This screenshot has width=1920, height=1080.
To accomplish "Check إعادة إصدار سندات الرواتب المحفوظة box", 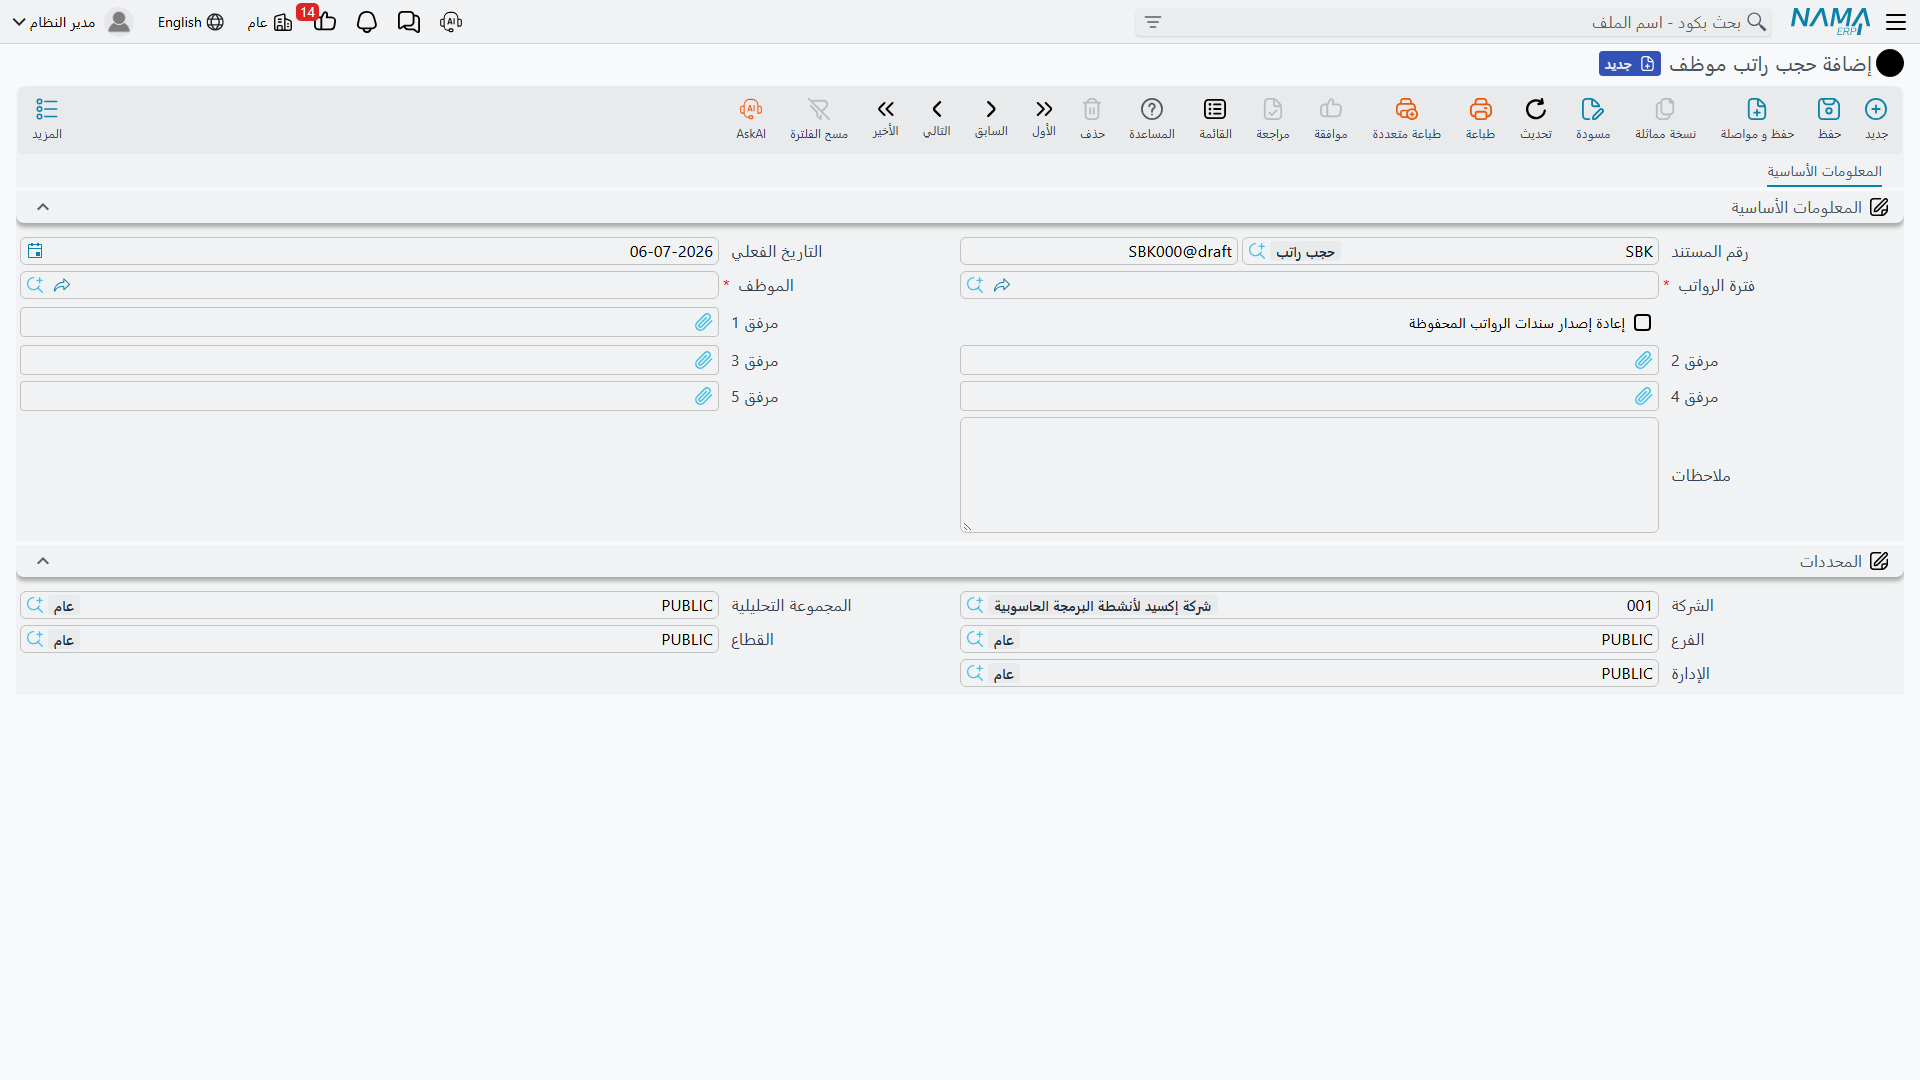I will 1642,323.
